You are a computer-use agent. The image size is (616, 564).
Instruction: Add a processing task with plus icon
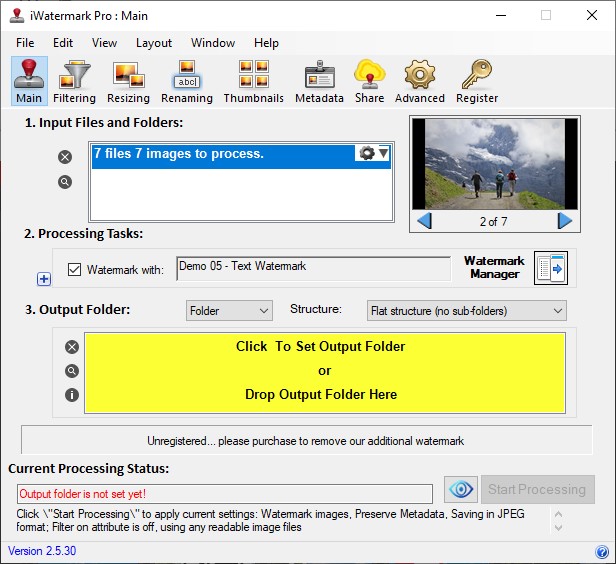[x=44, y=279]
